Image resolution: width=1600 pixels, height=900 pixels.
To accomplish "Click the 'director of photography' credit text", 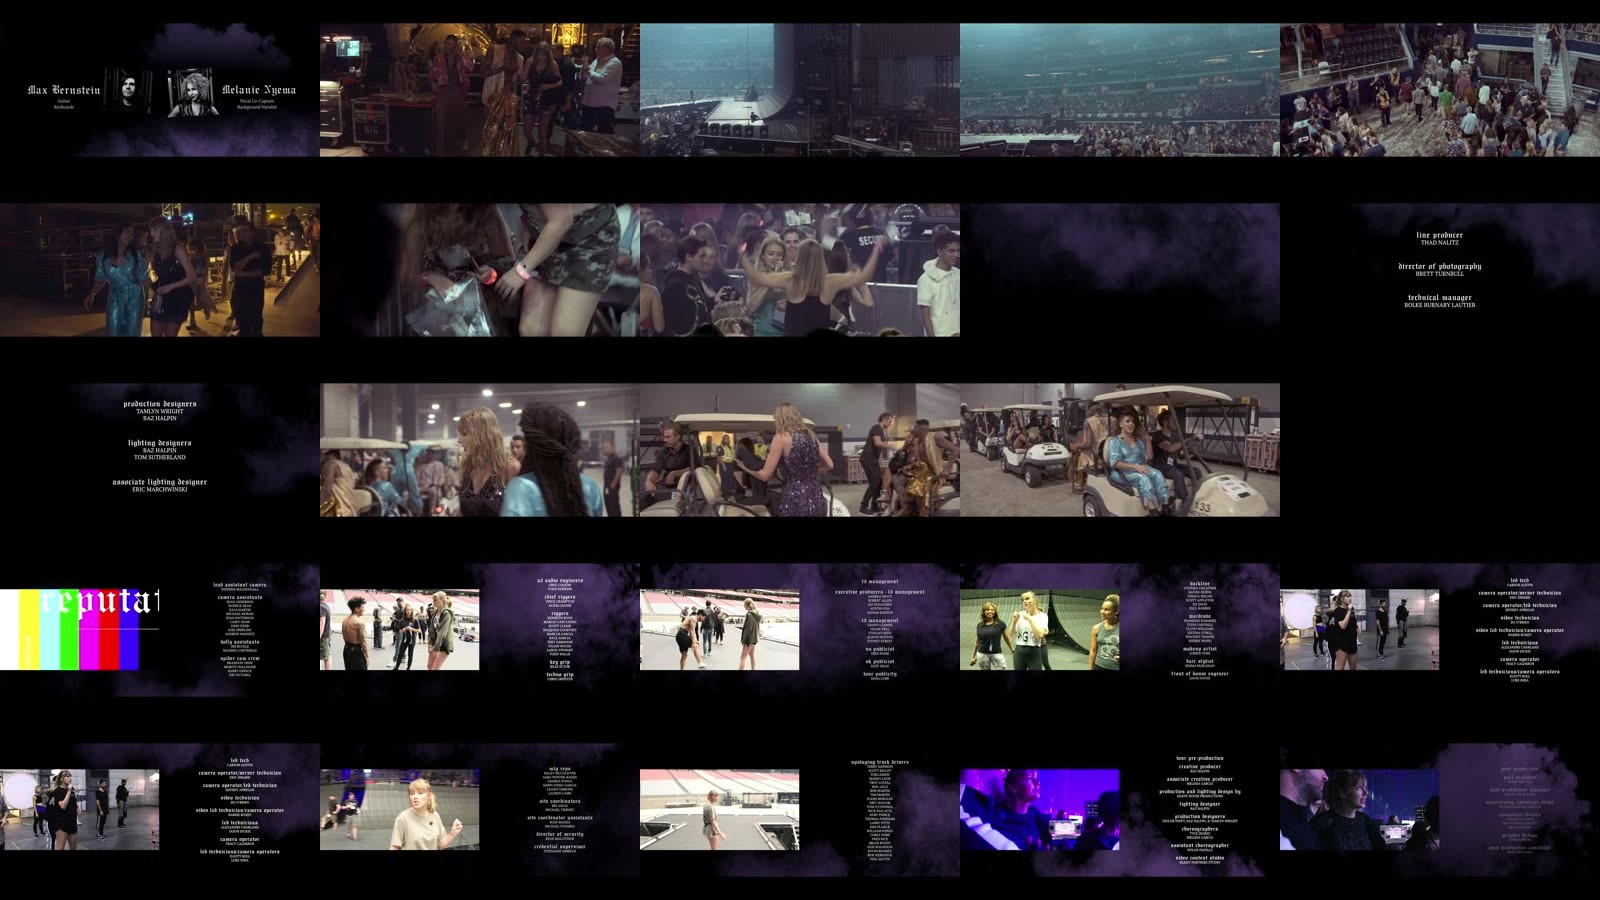I will point(1440,266).
